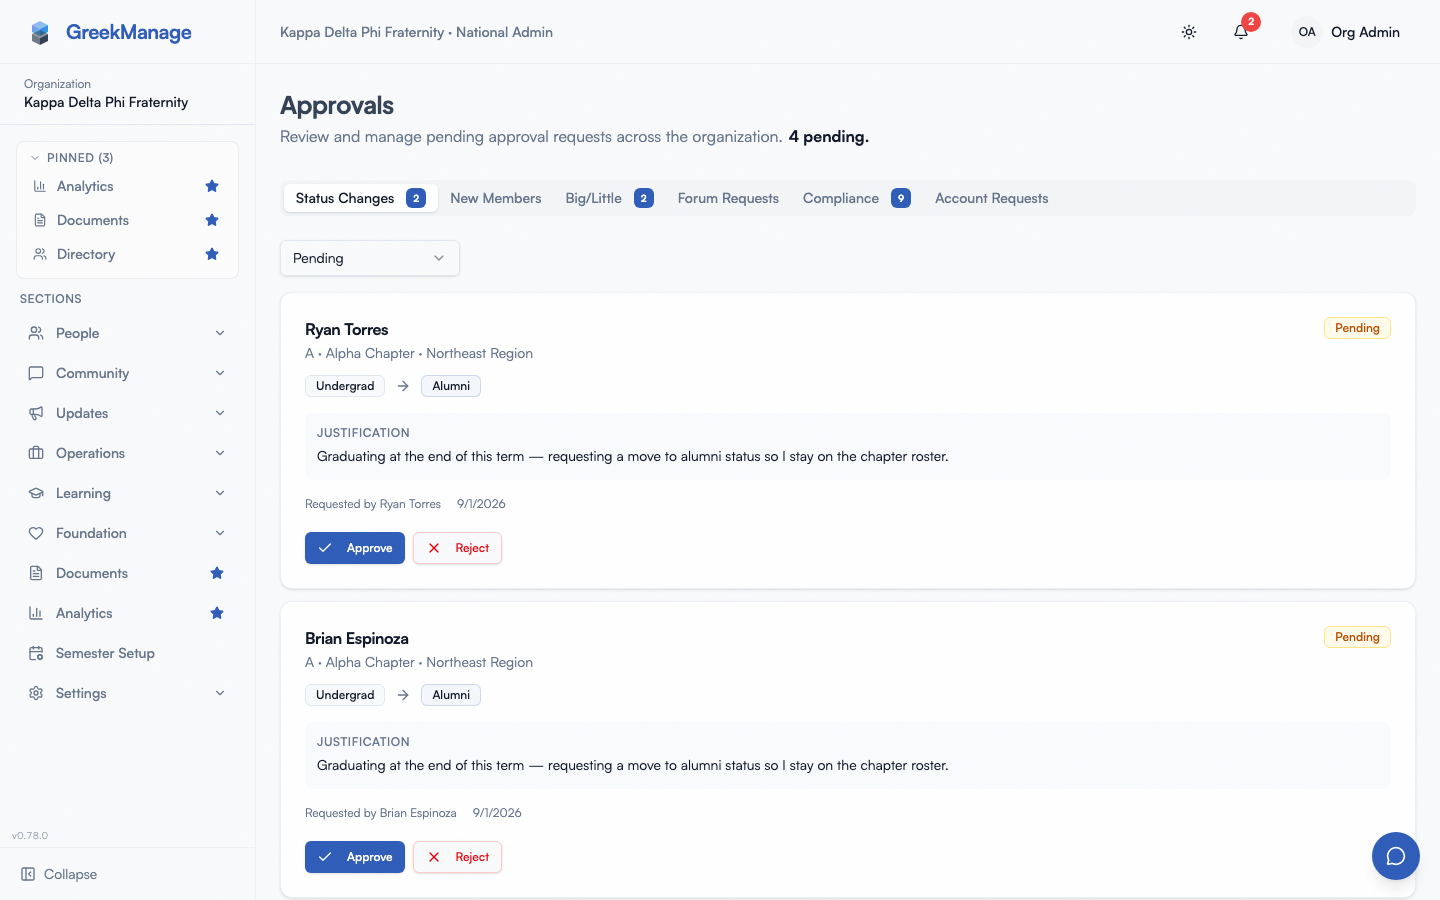Image resolution: width=1440 pixels, height=900 pixels.
Task: Click Semester Setup in sidebar
Action: [128, 653]
